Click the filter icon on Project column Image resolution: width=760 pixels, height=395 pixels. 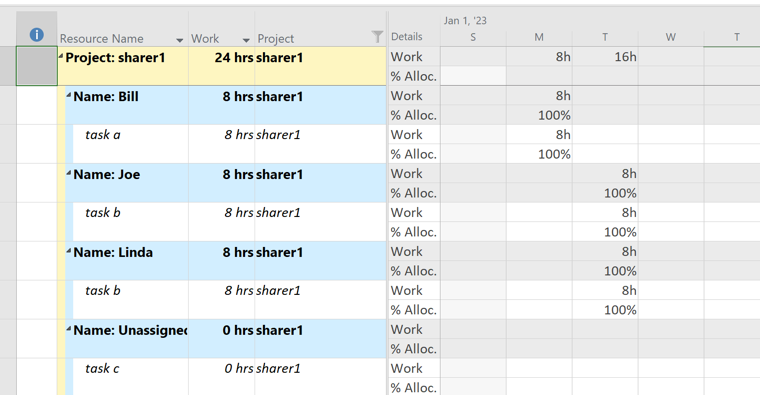(377, 36)
